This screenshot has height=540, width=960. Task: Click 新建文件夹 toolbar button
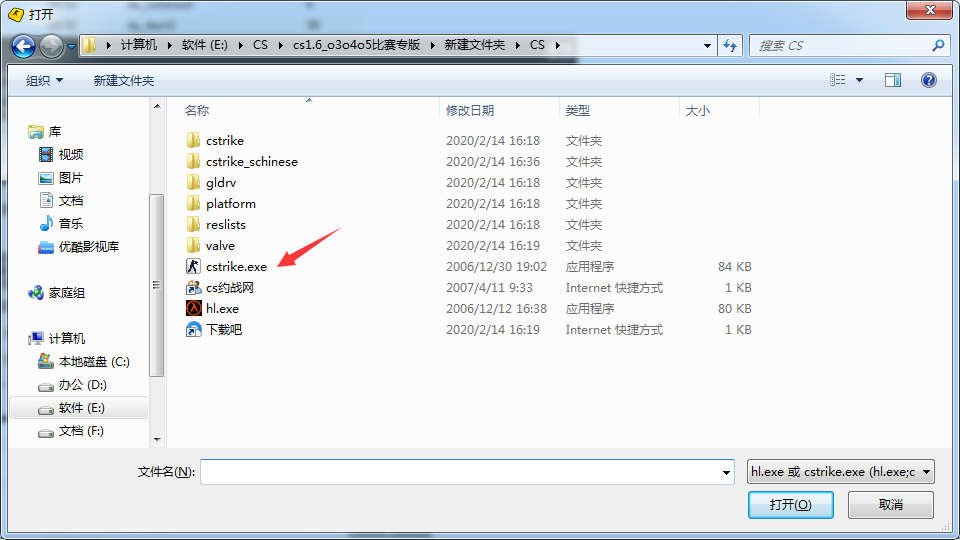pyautogui.click(x=123, y=80)
